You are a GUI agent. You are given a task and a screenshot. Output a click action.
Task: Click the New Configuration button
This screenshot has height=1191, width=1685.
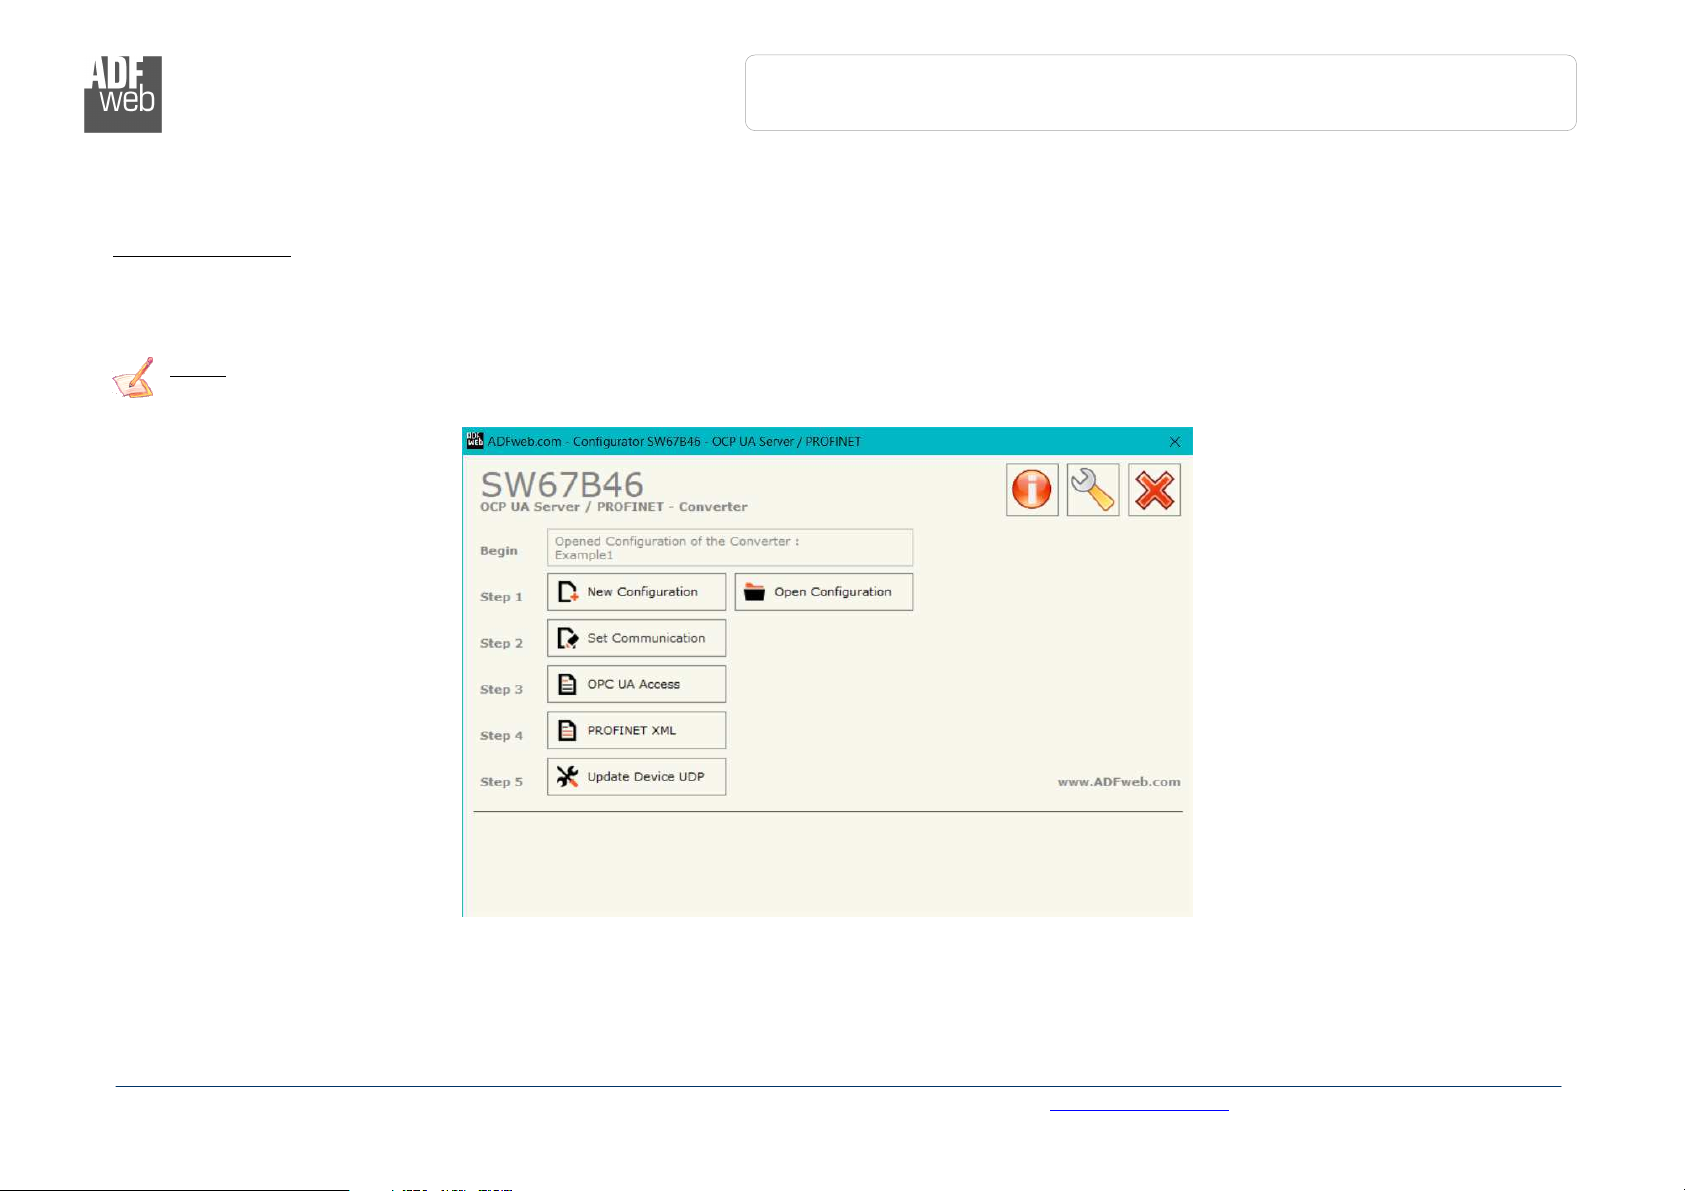(636, 592)
